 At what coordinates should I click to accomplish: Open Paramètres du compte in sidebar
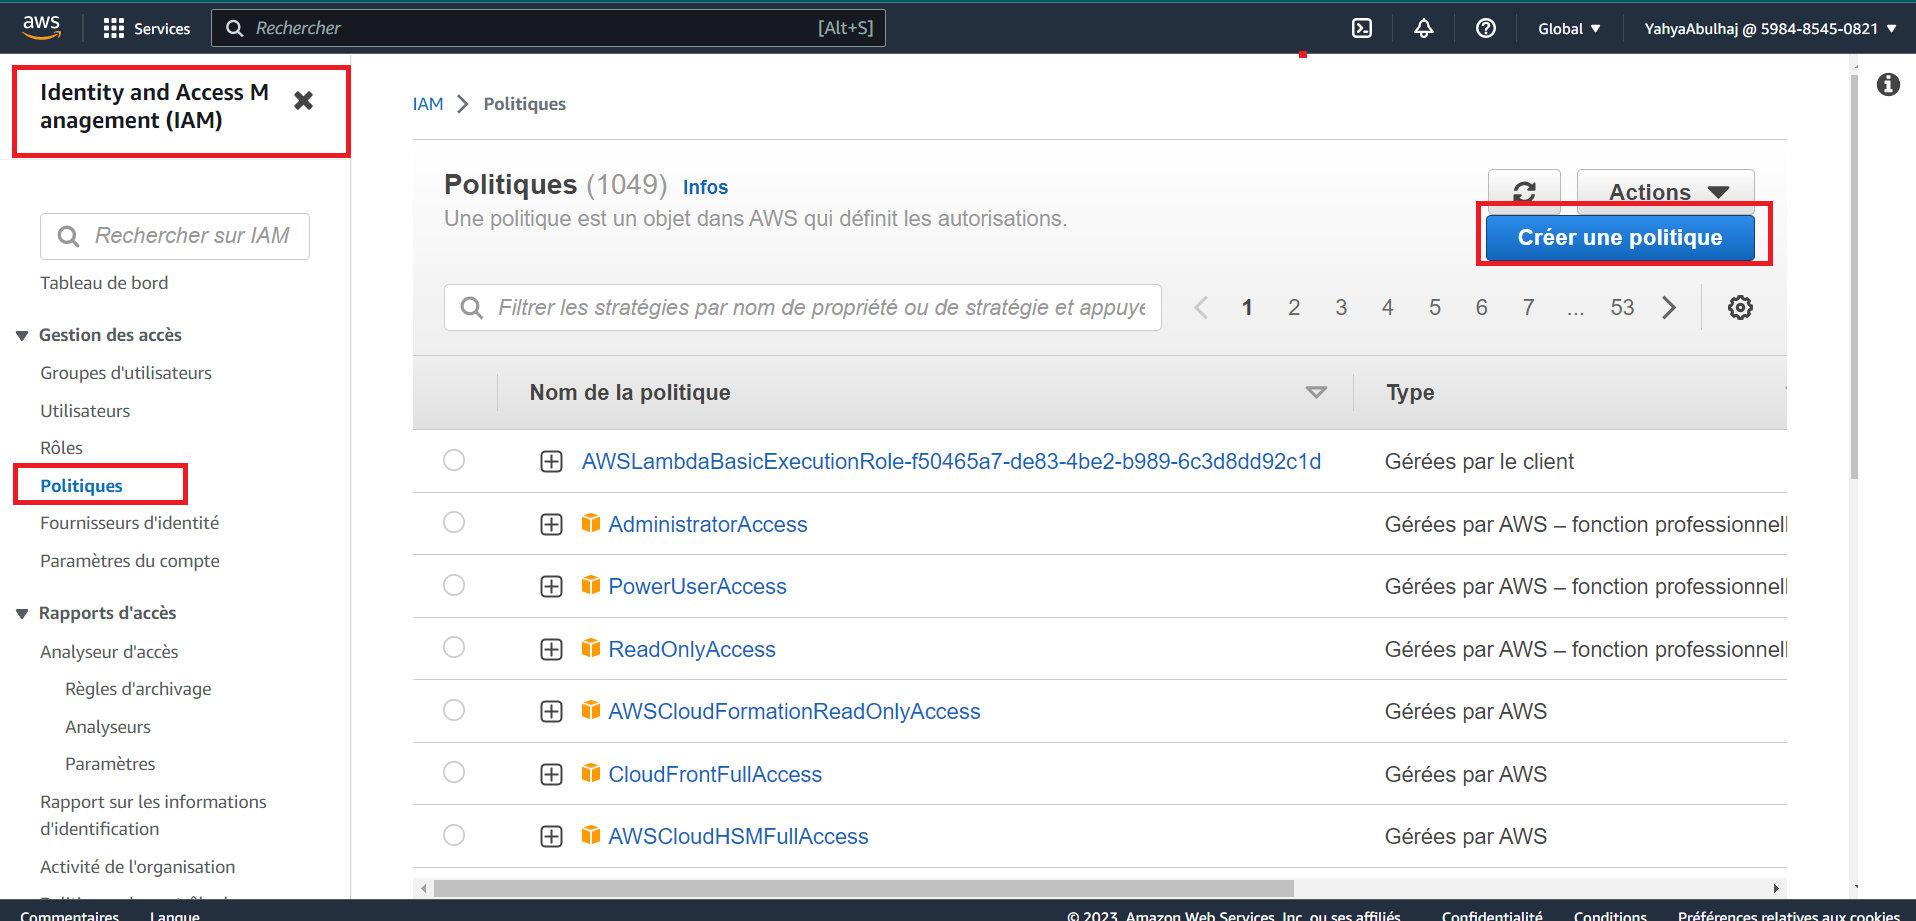pos(129,561)
